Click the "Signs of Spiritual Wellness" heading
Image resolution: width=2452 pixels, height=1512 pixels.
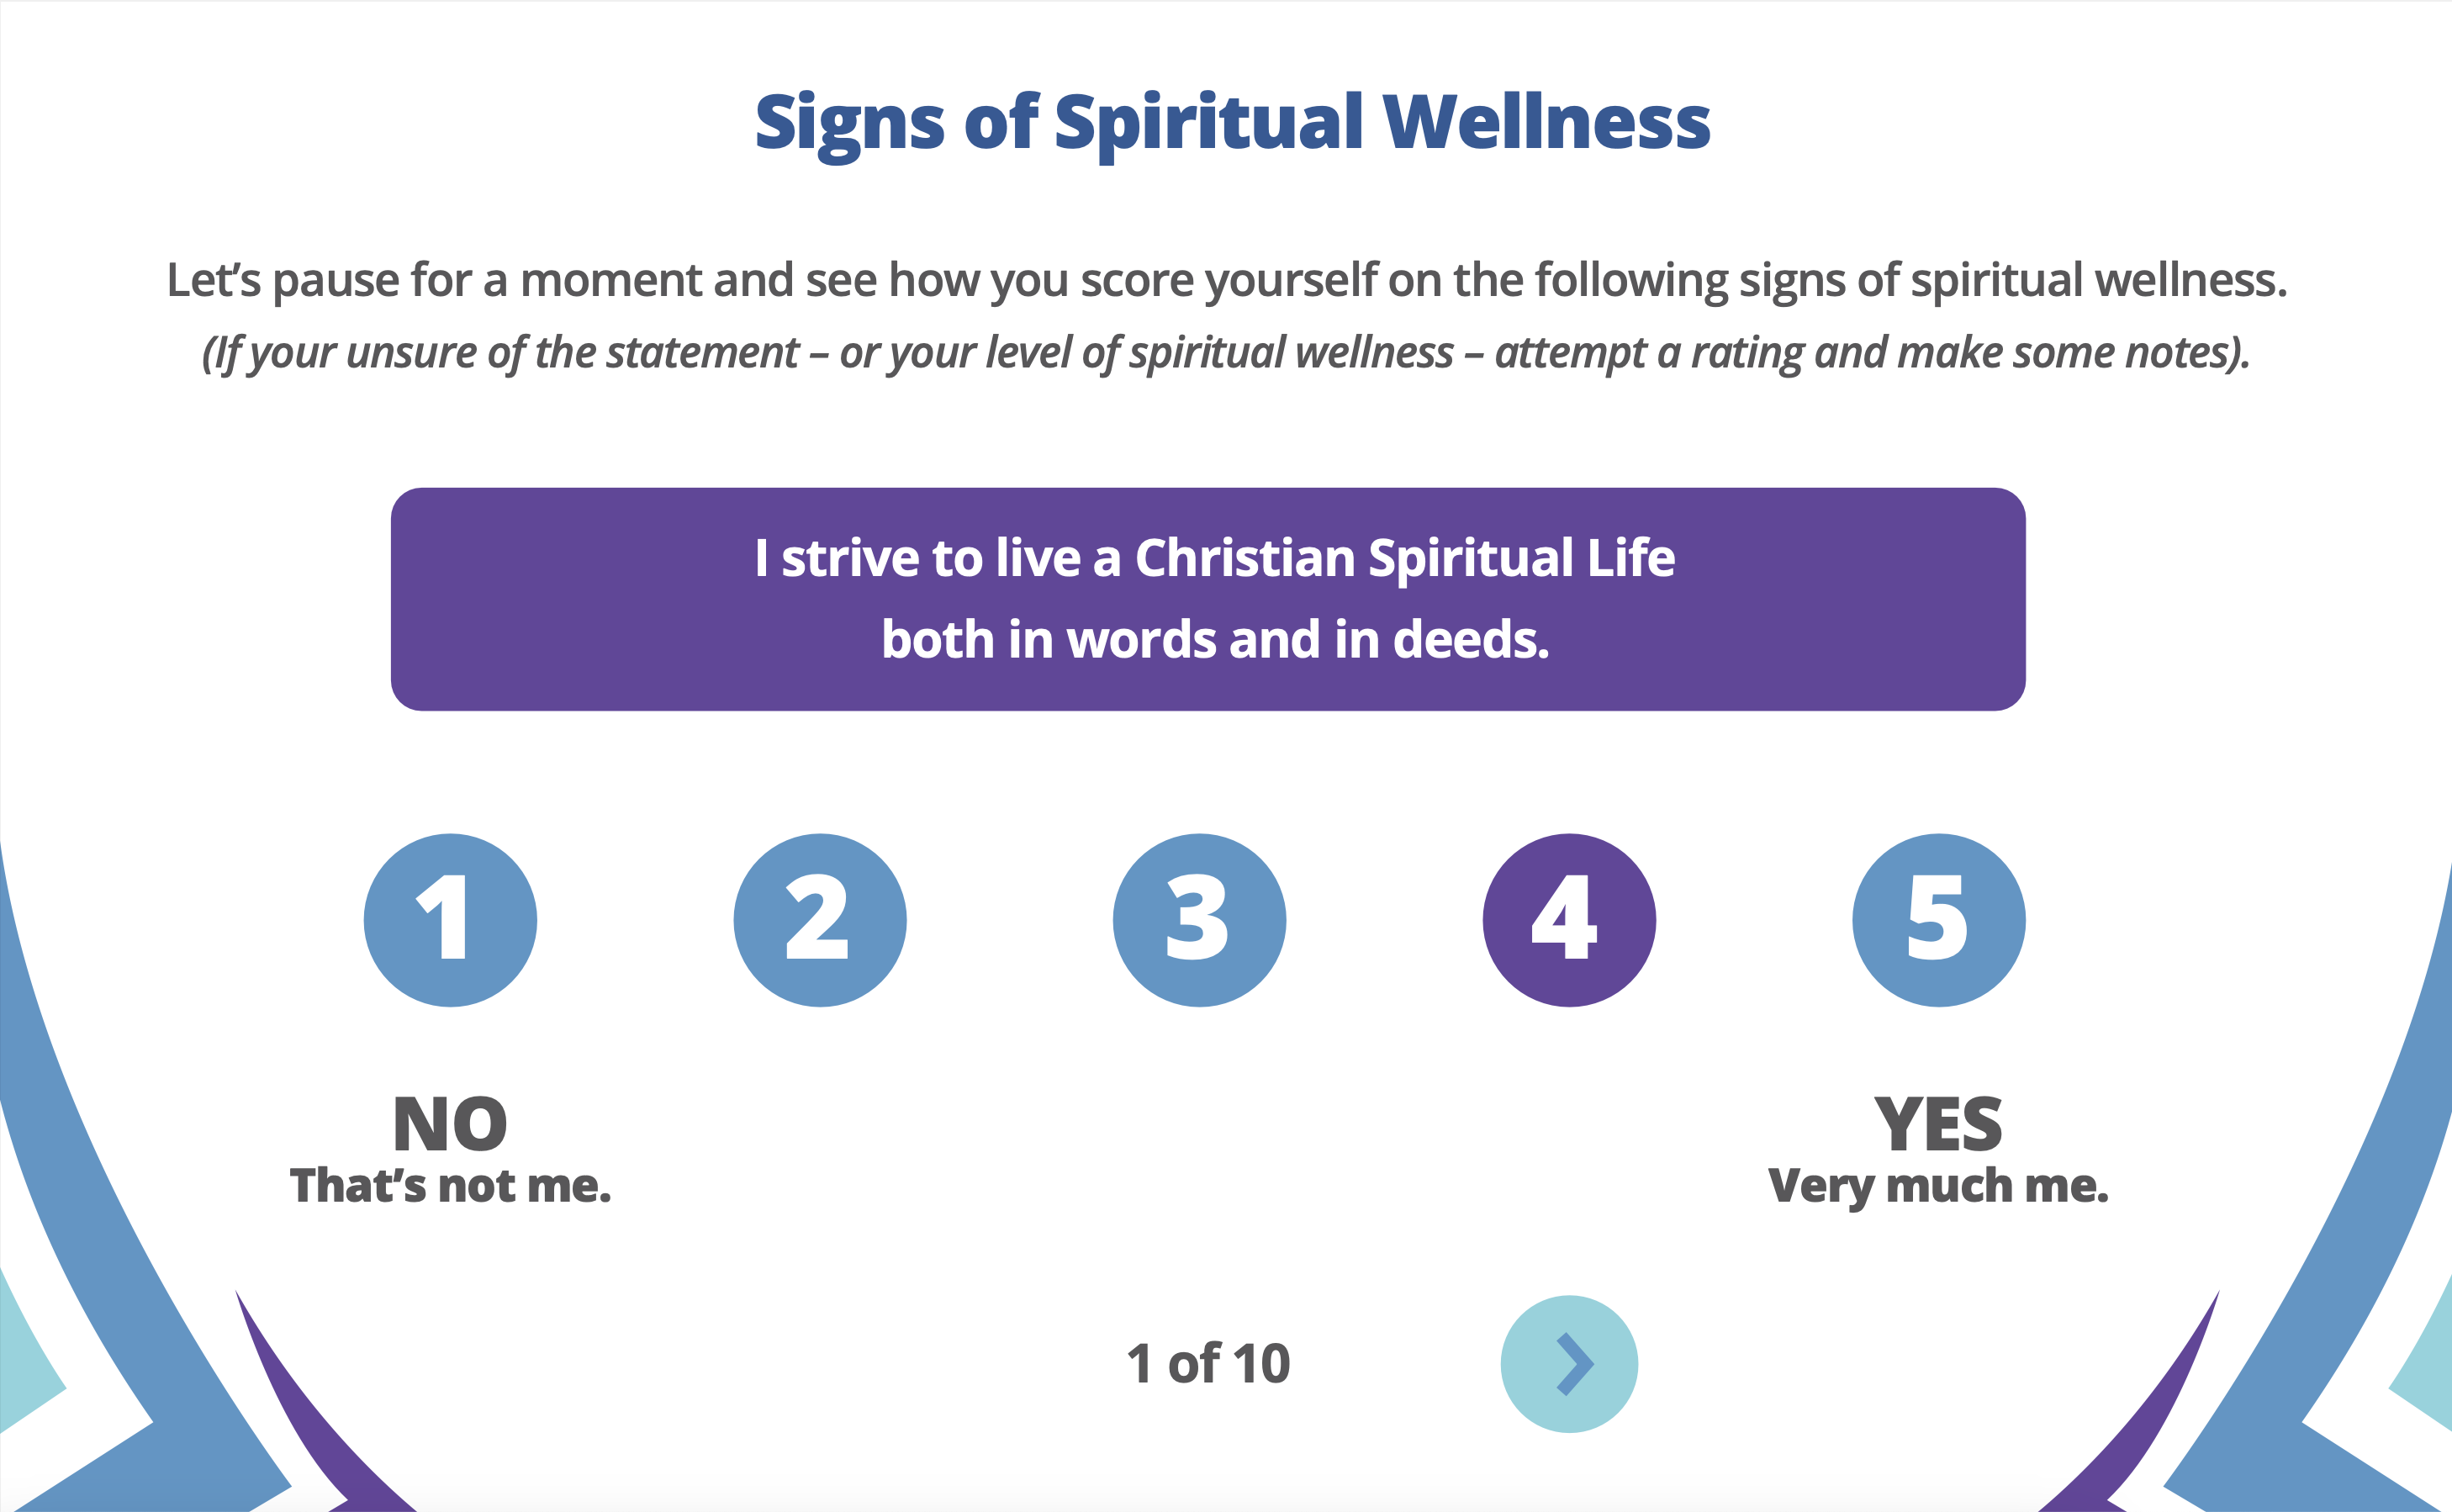tap(1232, 122)
